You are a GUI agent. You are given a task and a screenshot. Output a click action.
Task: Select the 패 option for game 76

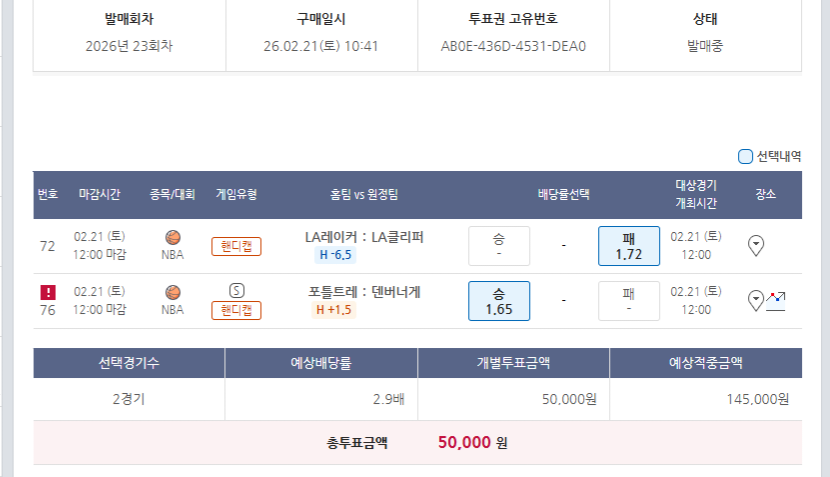(x=629, y=301)
